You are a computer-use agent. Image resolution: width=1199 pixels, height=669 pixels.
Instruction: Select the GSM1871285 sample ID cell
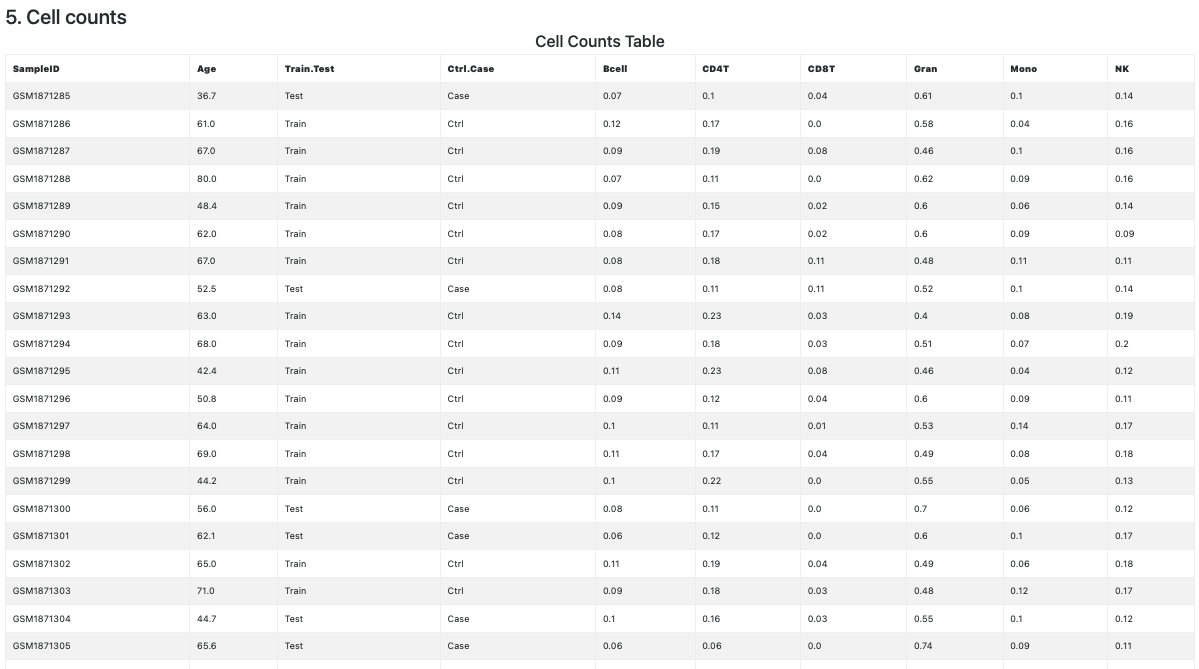coord(41,96)
